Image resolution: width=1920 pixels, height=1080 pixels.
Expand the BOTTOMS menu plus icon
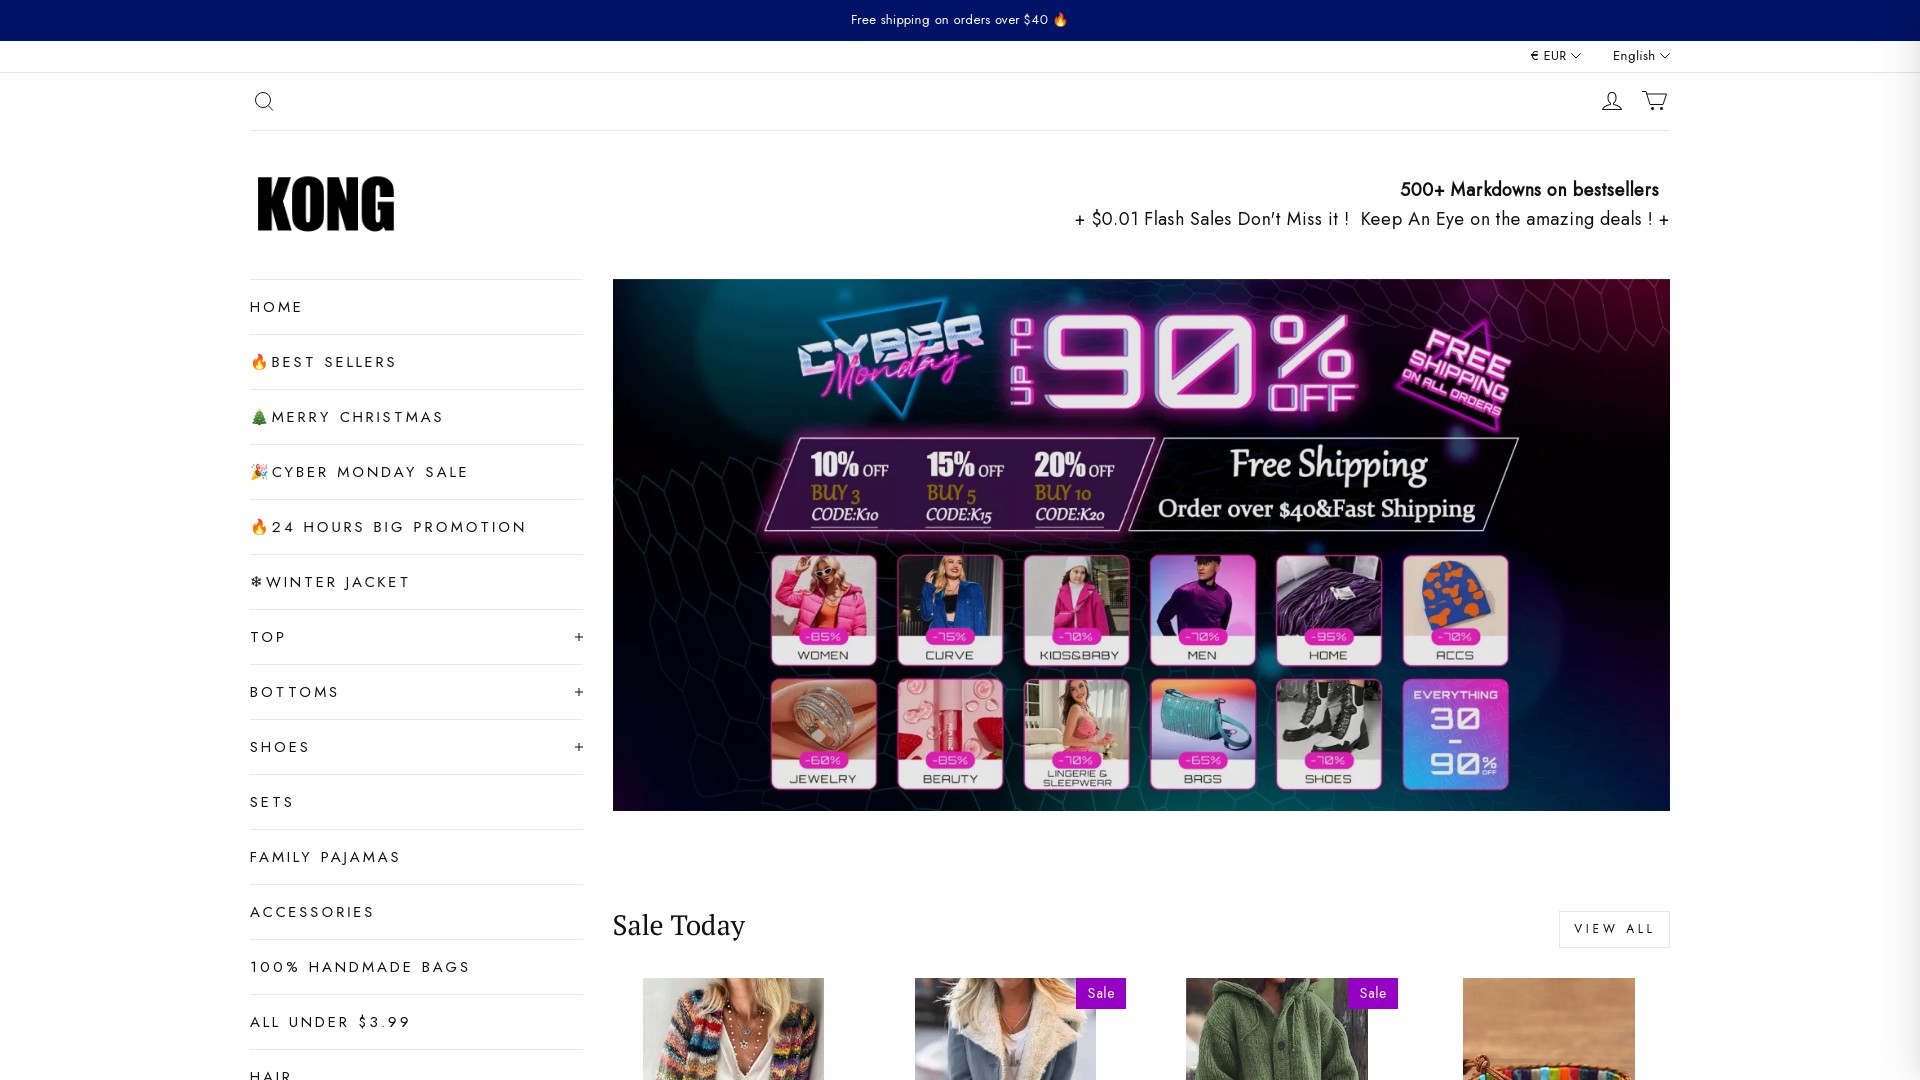578,692
